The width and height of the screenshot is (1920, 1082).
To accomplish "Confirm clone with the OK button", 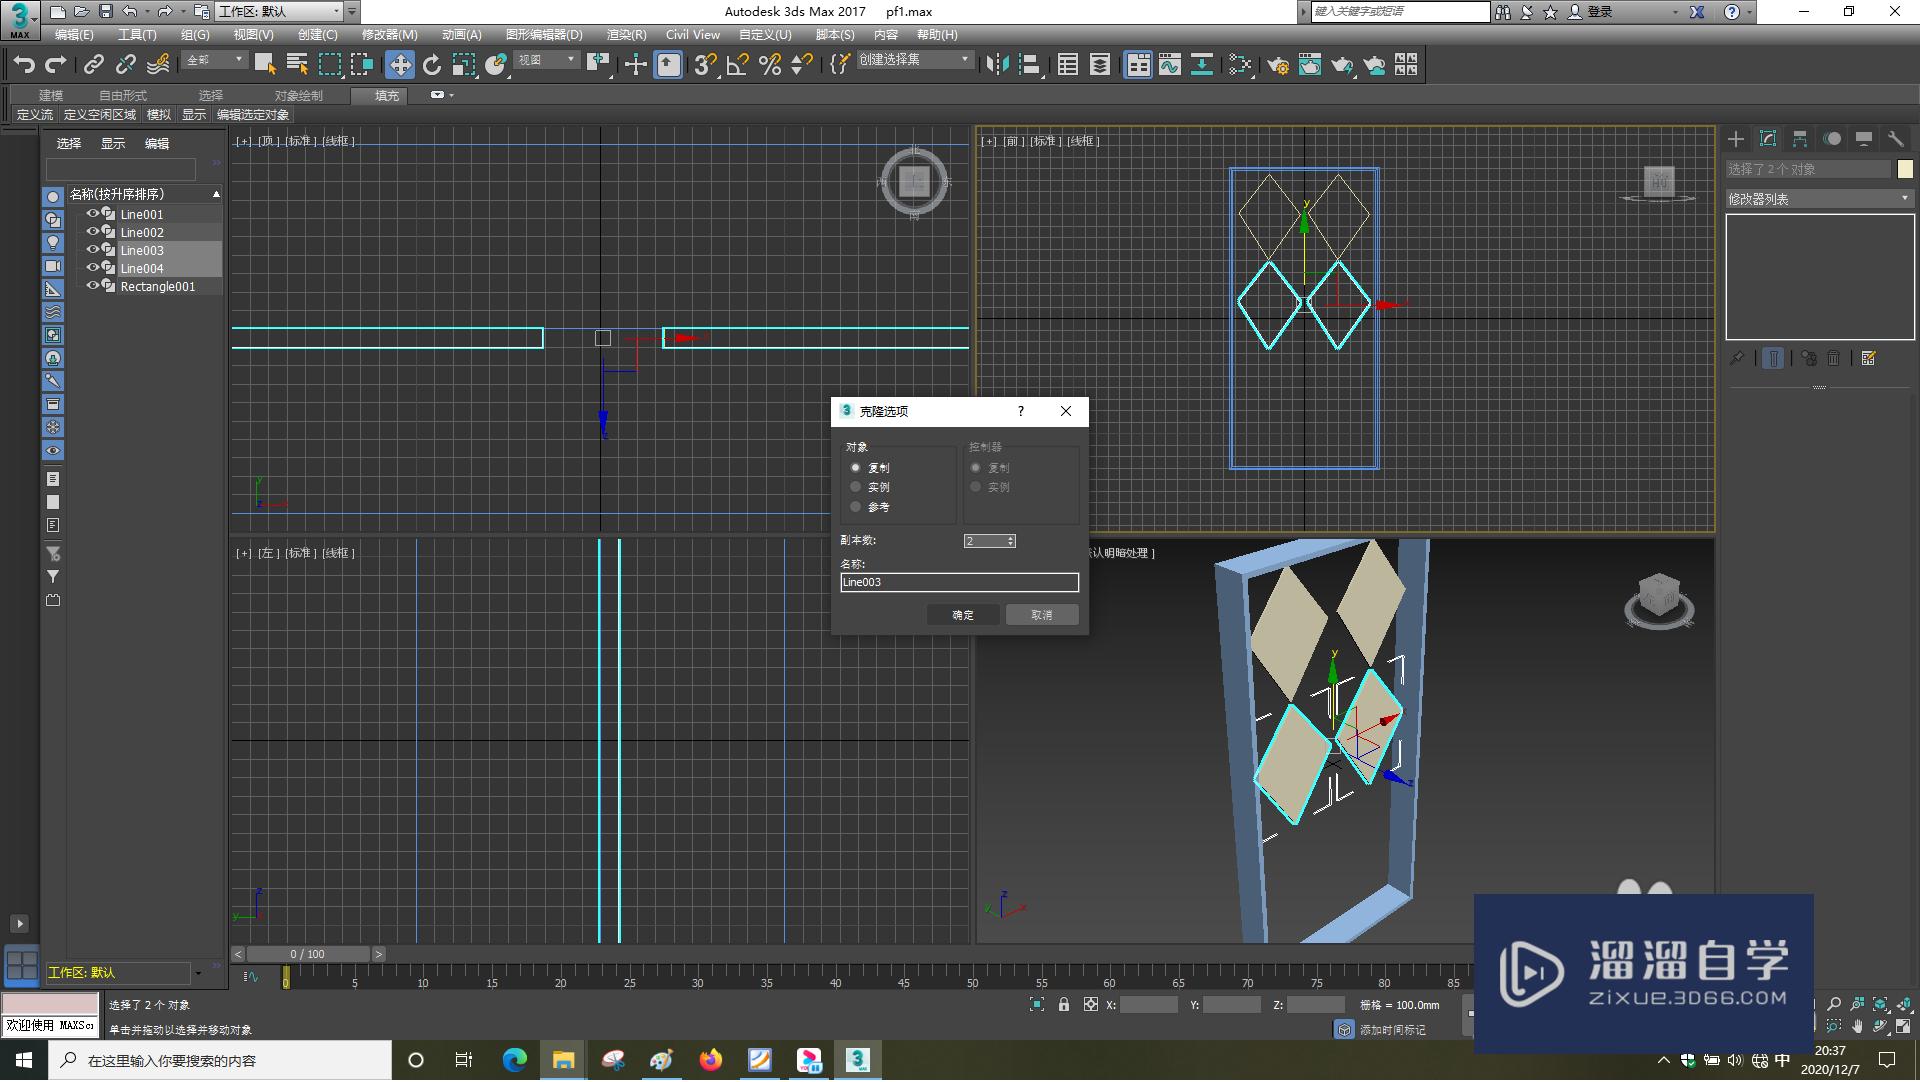I will [x=963, y=615].
